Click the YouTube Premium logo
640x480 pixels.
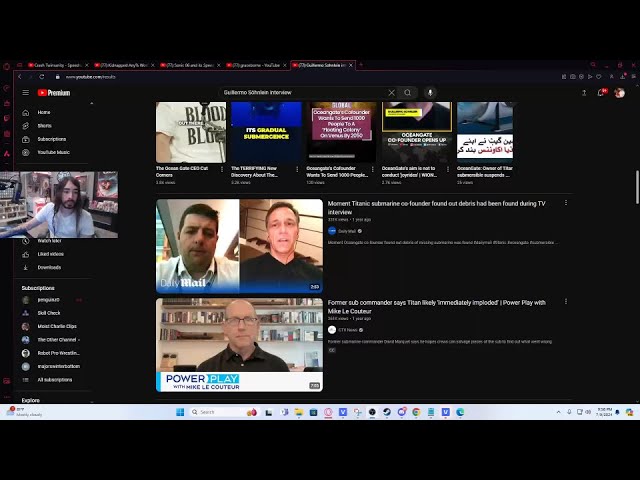pos(53,92)
